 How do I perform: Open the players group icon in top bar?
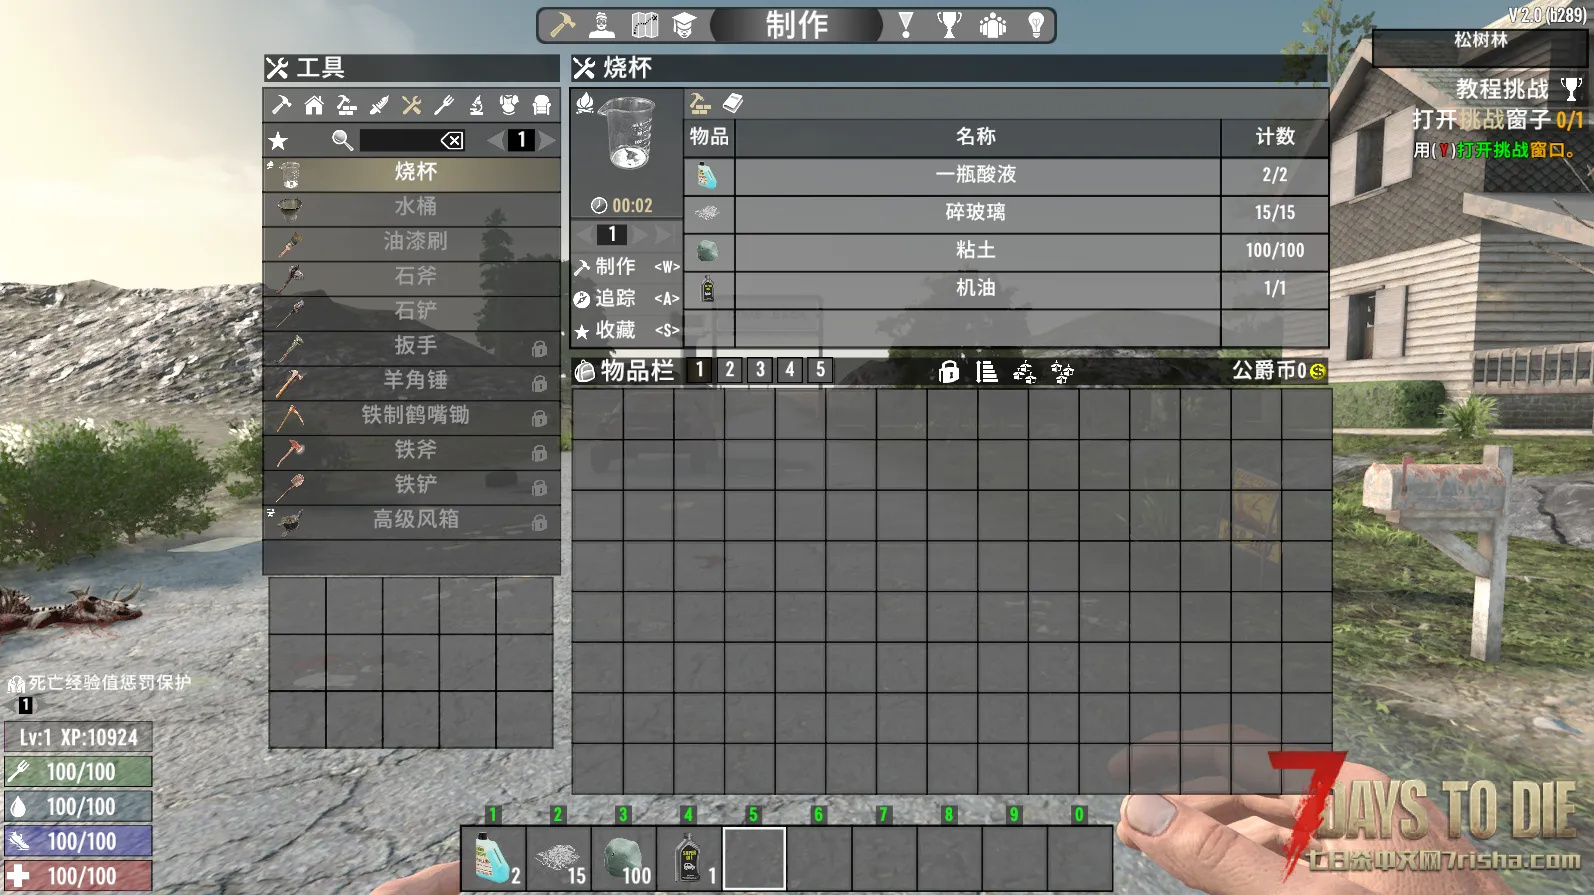coord(993,24)
